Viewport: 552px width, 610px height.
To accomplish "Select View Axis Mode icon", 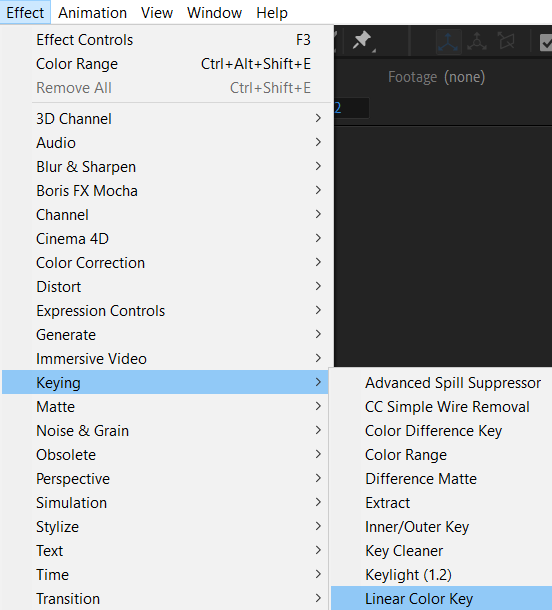I will coord(506,42).
